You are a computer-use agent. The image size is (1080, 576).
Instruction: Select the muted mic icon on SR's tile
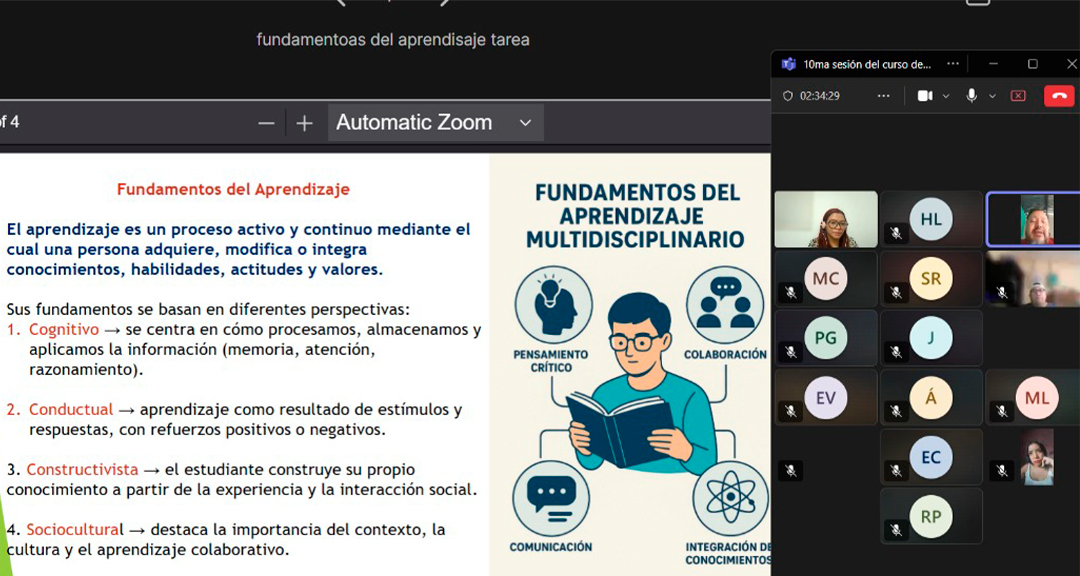coord(896,293)
